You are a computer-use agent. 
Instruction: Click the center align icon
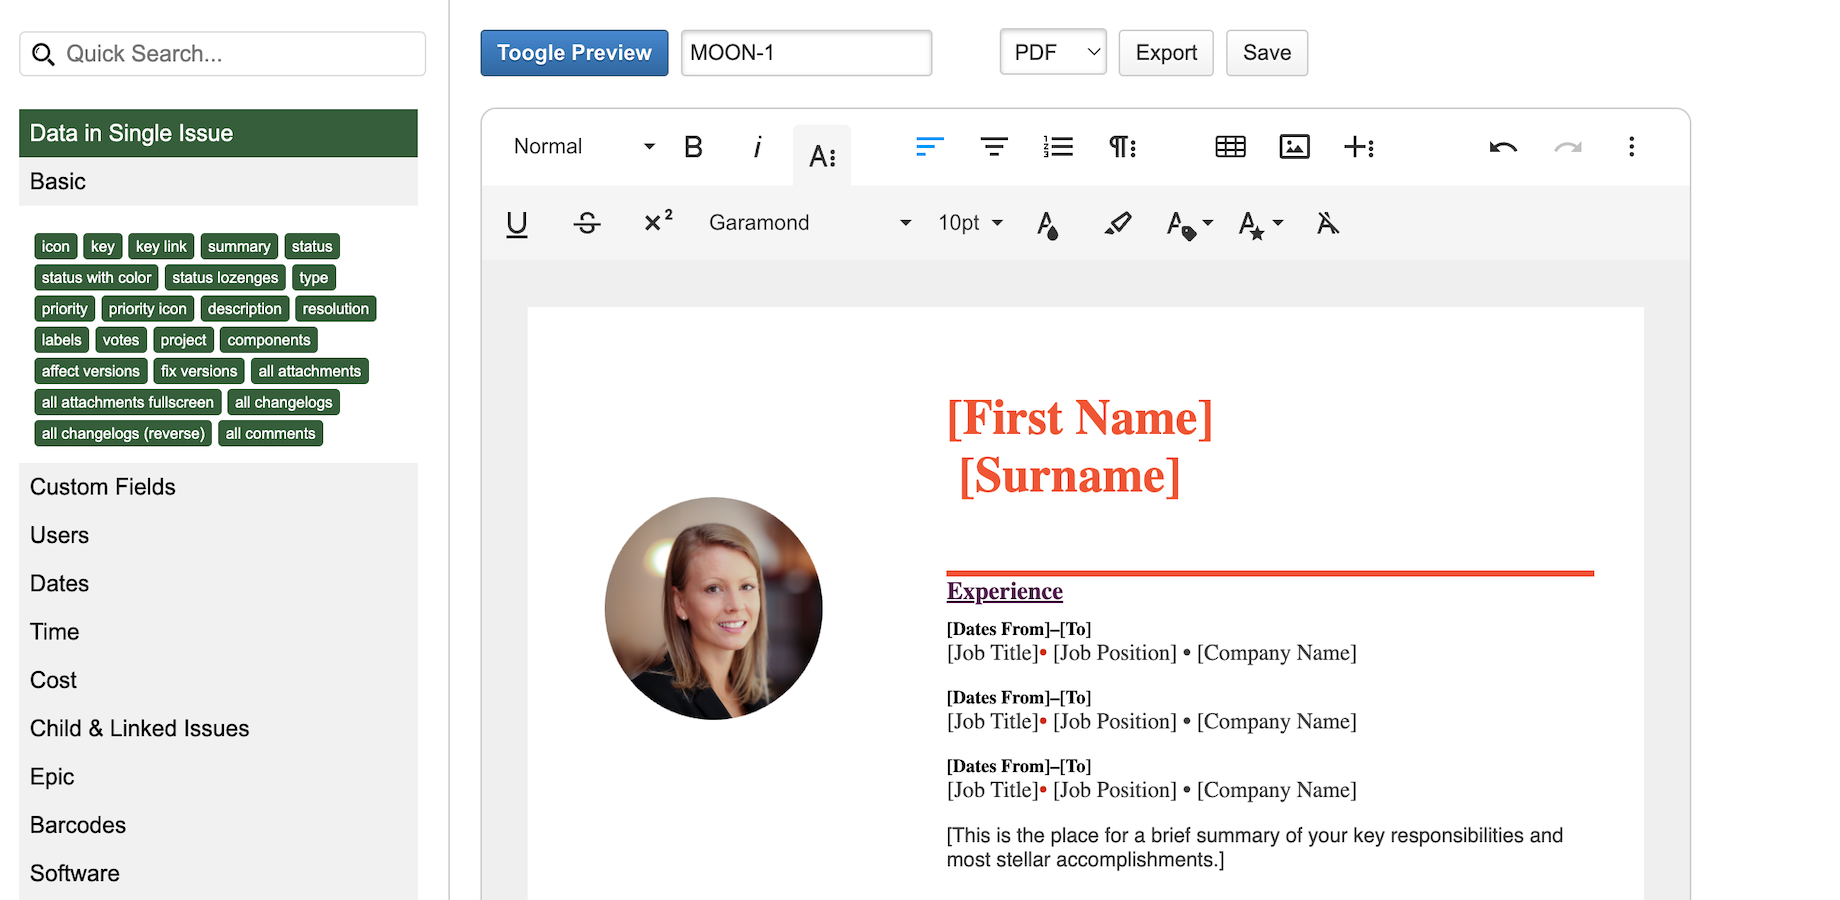(993, 147)
